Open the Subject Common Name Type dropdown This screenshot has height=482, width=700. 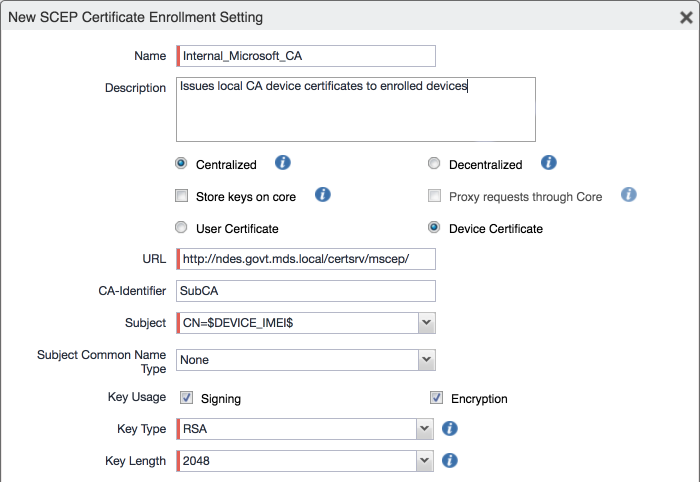pos(427,360)
